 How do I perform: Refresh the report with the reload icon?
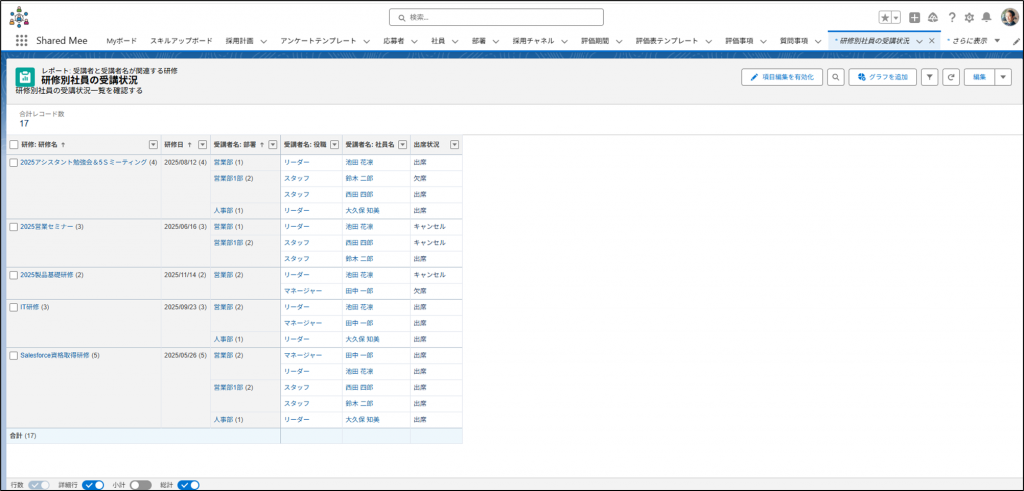tap(950, 77)
